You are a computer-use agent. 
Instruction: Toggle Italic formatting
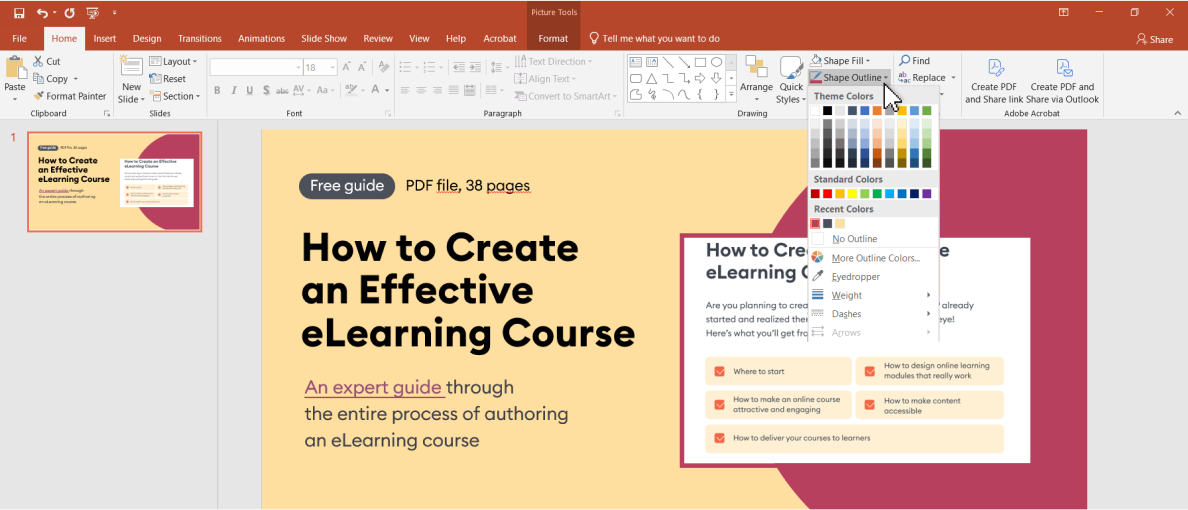coord(233,90)
